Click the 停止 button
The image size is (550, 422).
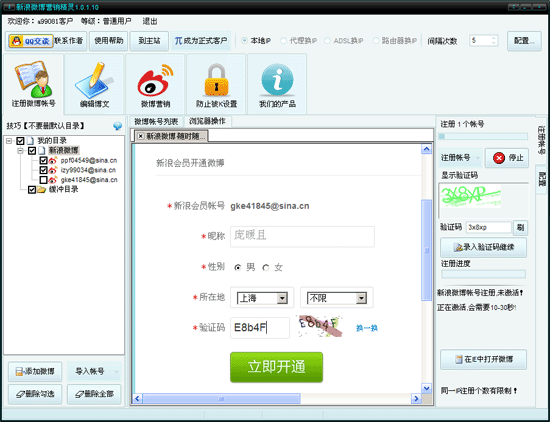[x=507, y=158]
